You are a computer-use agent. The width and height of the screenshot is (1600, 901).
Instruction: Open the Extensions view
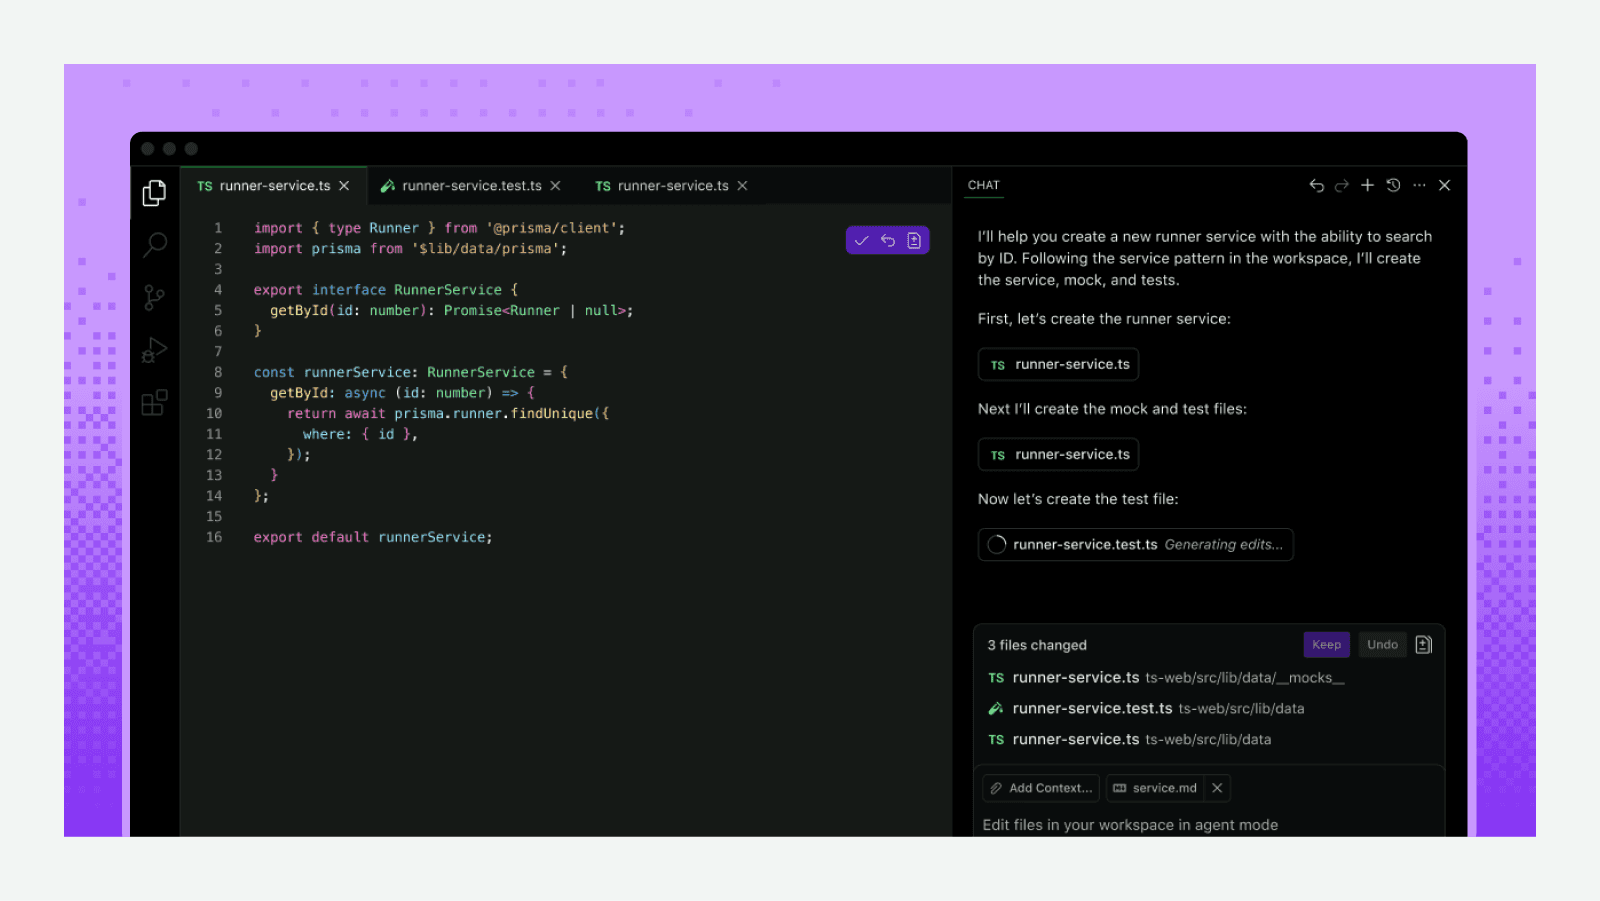154,402
